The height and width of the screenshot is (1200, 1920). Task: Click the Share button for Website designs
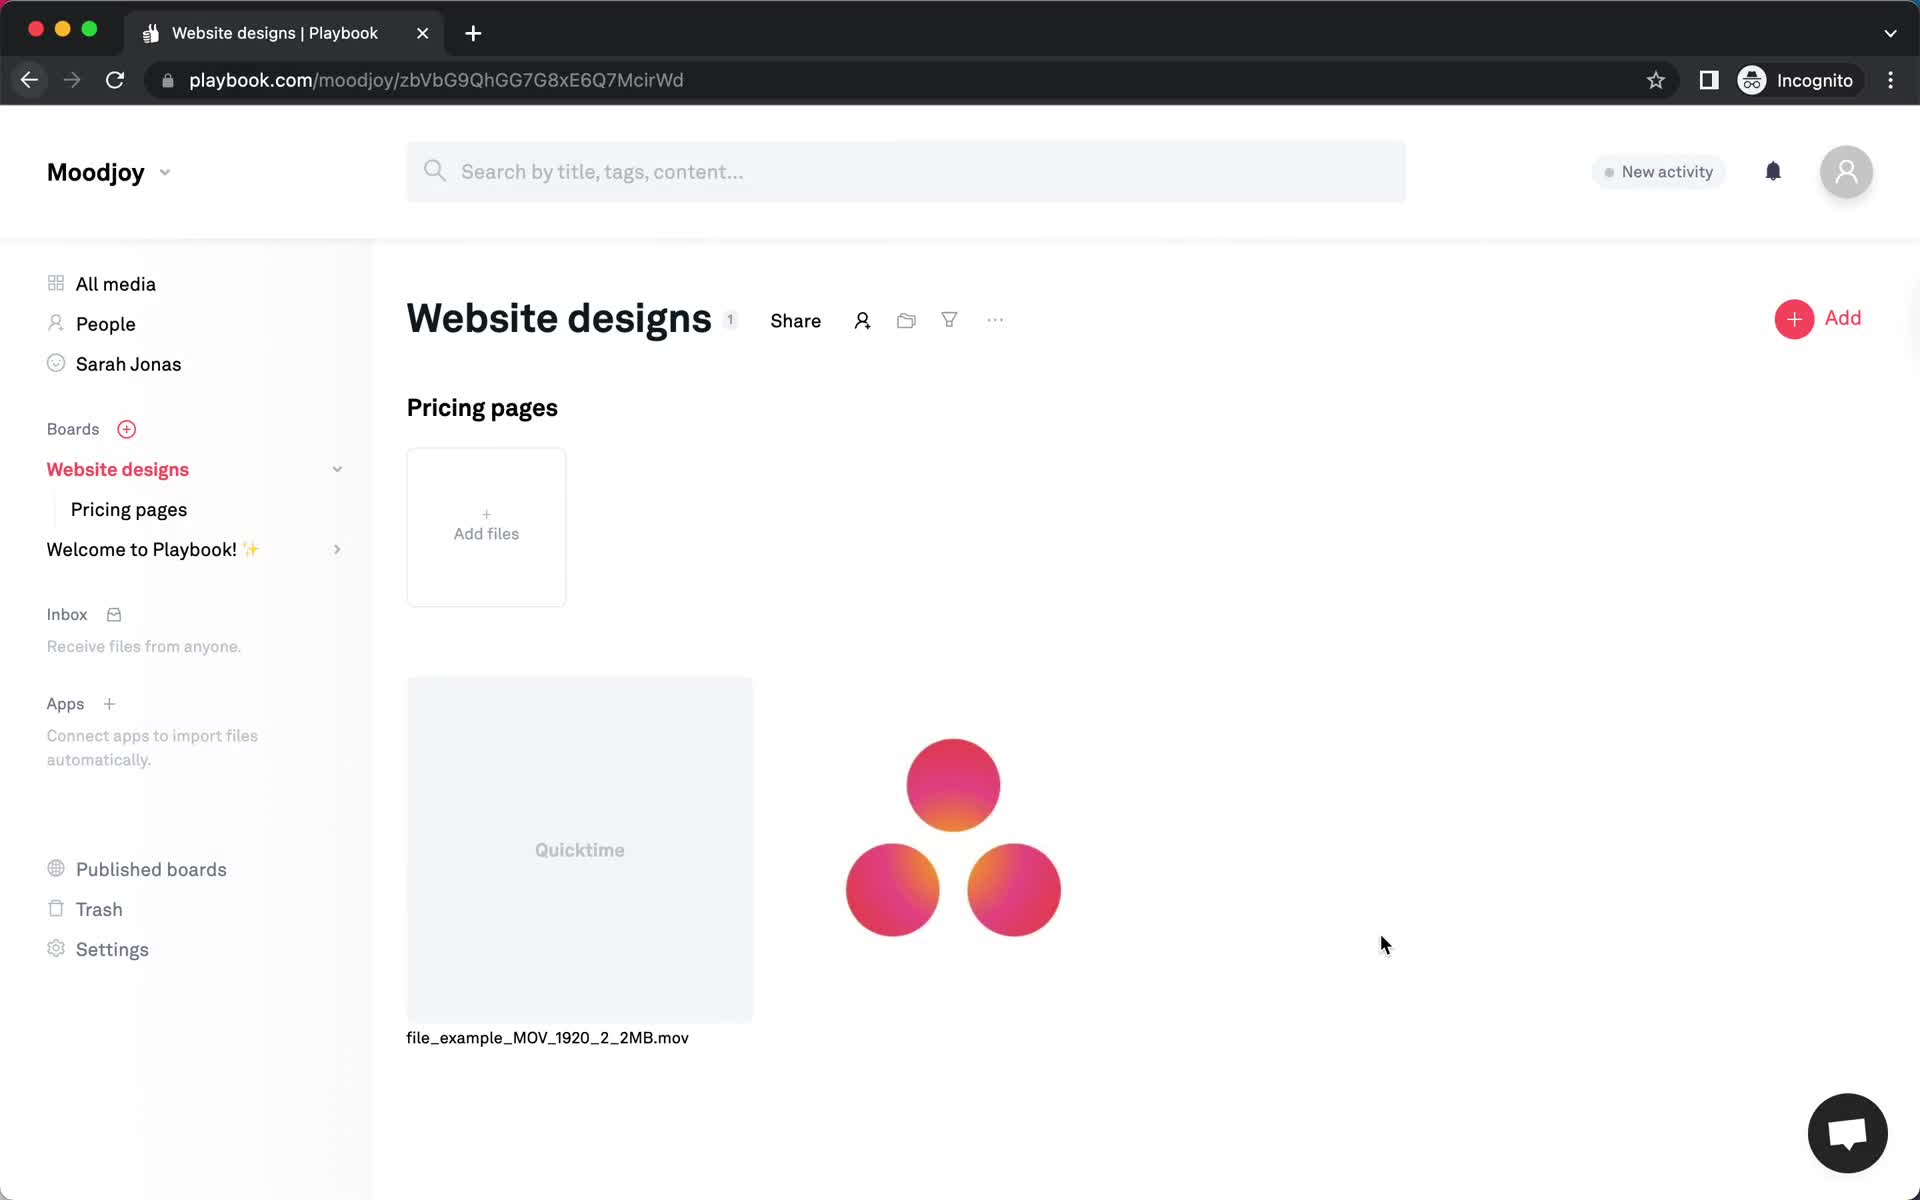pyautogui.click(x=795, y=321)
